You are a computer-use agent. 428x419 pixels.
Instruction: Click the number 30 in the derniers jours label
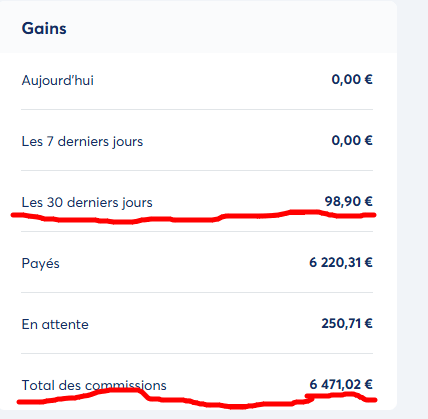pyautogui.click(x=55, y=202)
